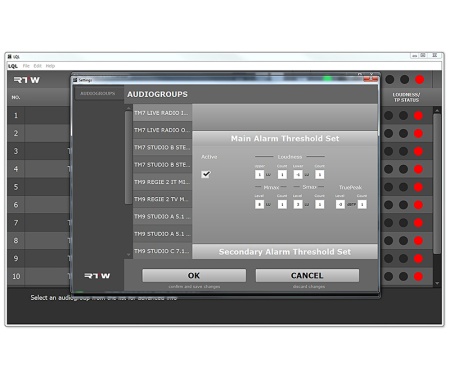Click the audiogroup list scroll-down arrow
450x380 pixels.
129,255
